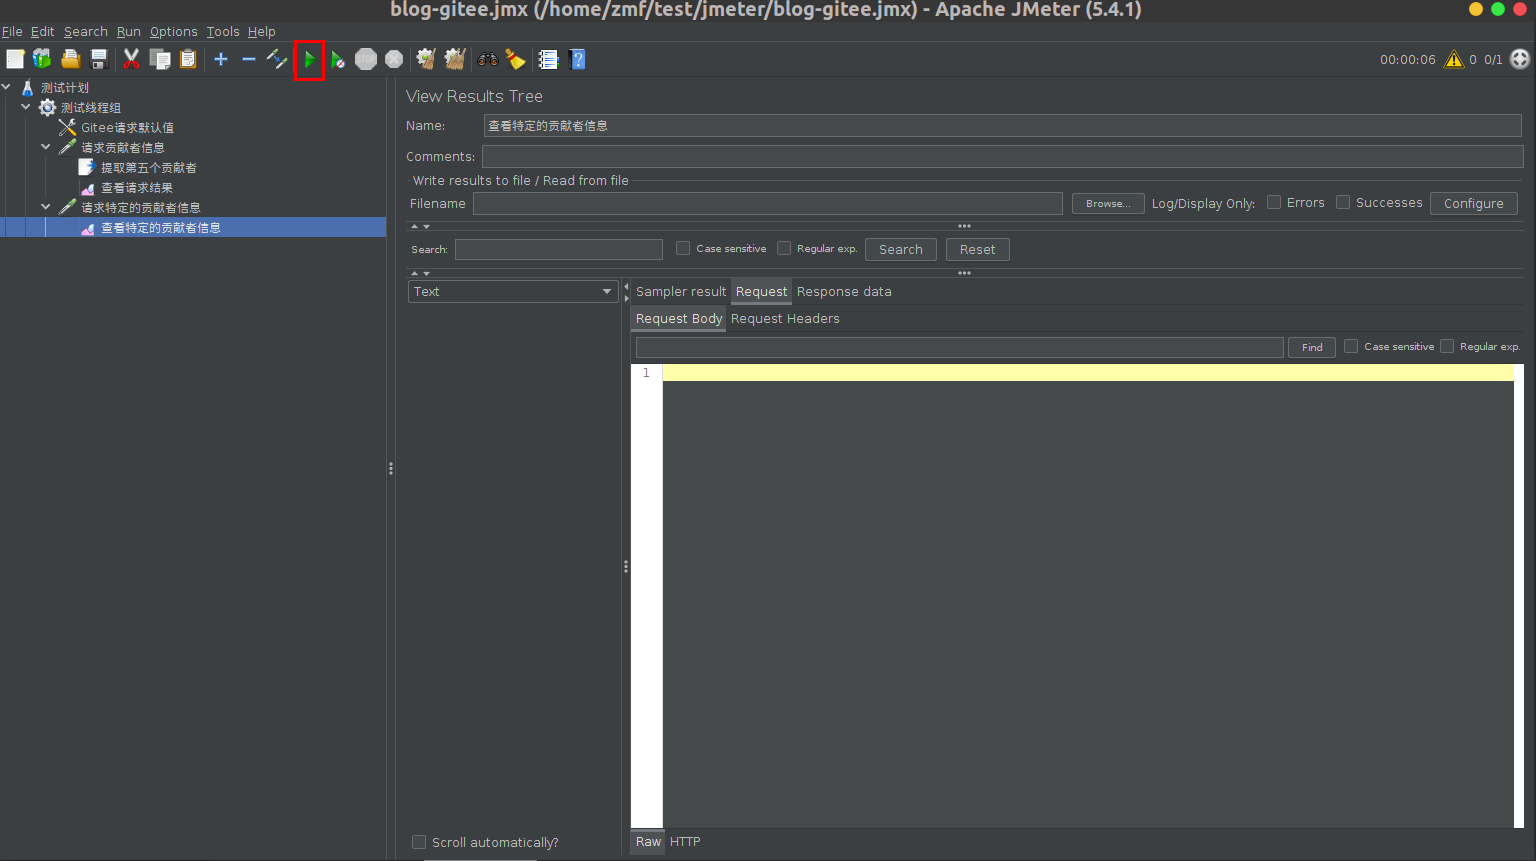Screen dimensions: 1536x861
Task: Click the Shutdown test icon
Action: [x=394, y=59]
